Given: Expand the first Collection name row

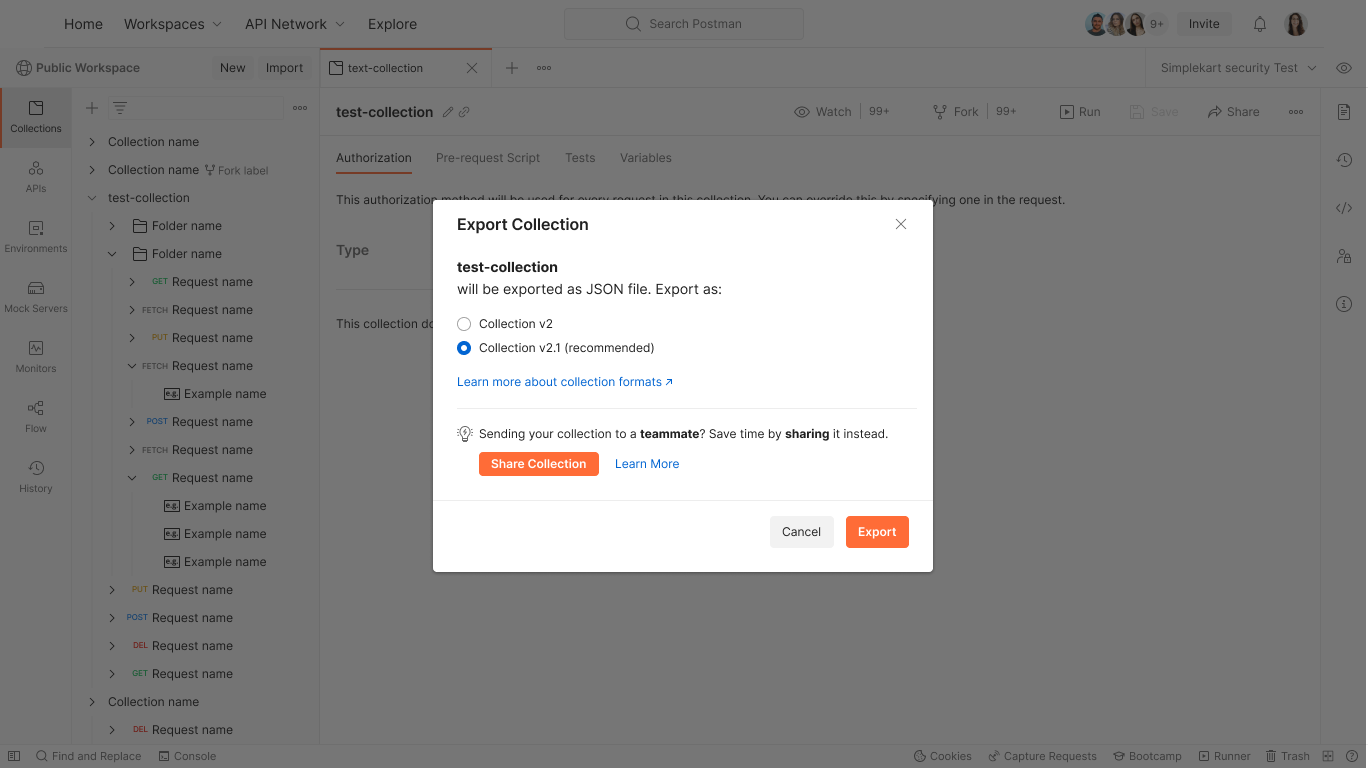Looking at the screenshot, I should tap(92, 142).
